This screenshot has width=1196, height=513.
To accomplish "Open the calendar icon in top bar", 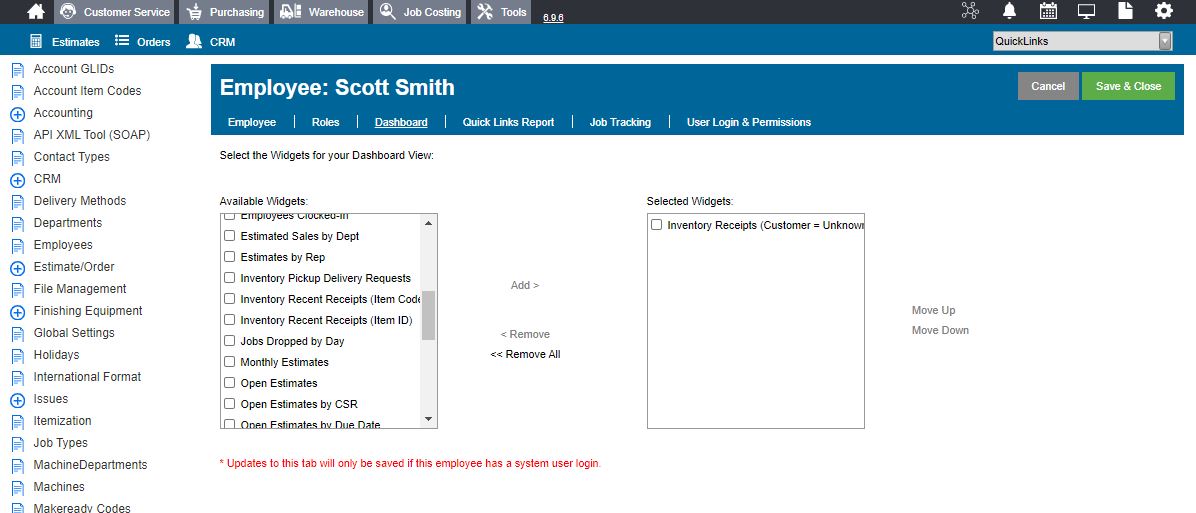I will click(1048, 11).
